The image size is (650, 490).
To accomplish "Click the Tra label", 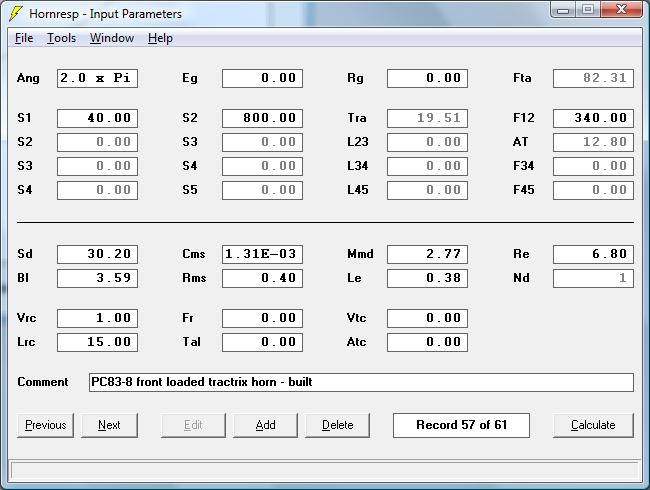I will 357,118.
